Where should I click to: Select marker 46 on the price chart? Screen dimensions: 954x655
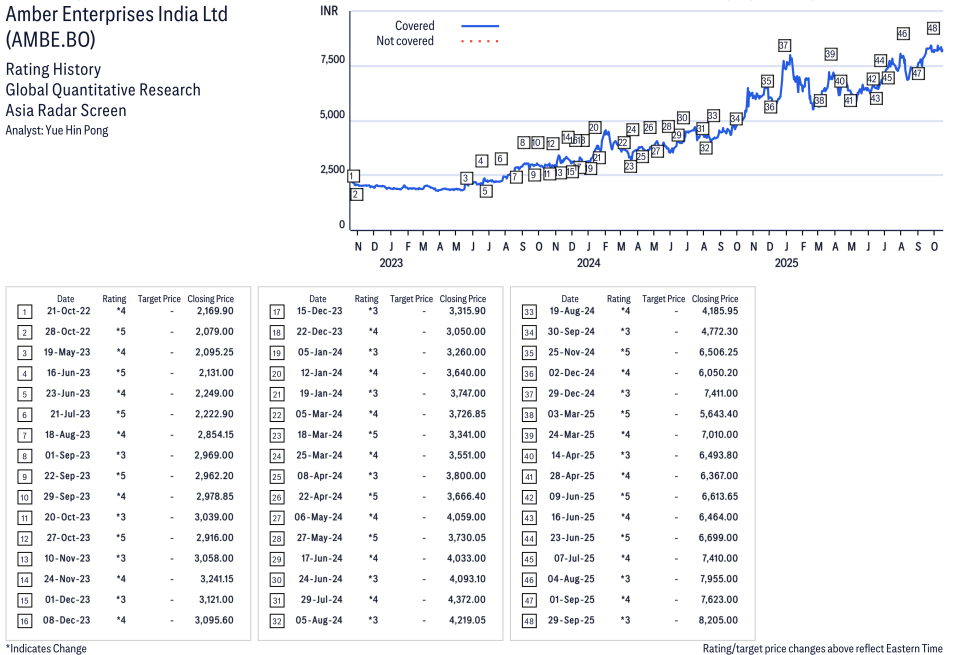coord(903,34)
